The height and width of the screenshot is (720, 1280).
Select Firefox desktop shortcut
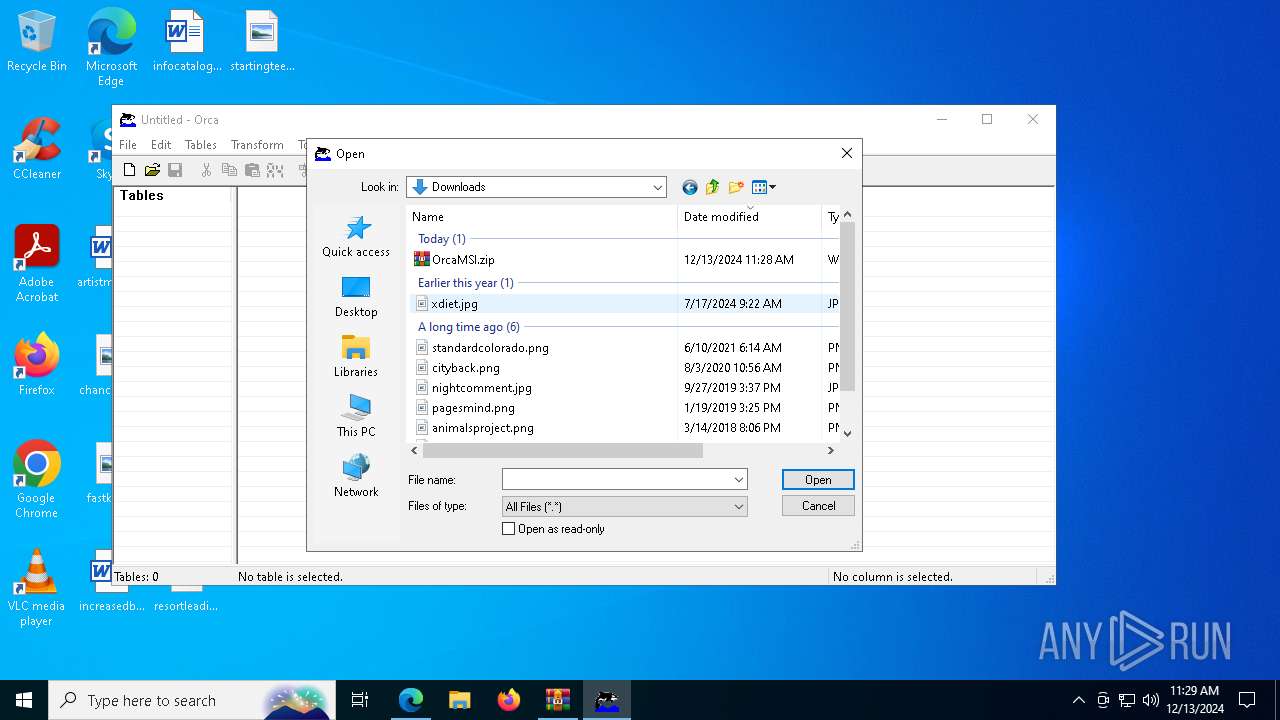pyautogui.click(x=37, y=365)
